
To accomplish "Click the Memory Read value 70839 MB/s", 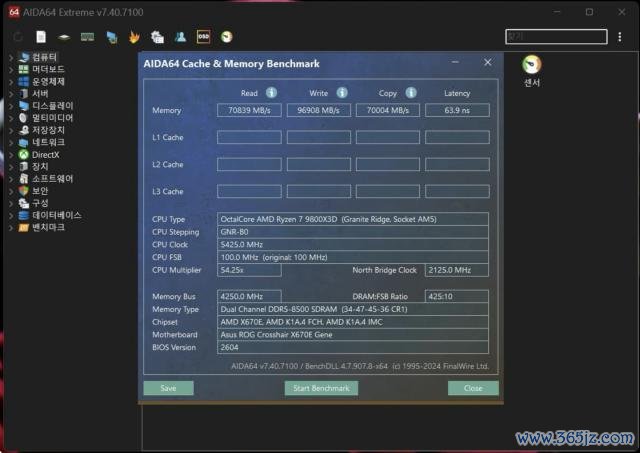I will 249,110.
